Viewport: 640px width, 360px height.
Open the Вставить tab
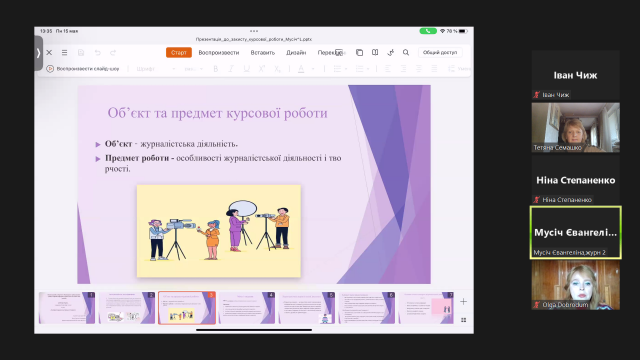click(x=262, y=53)
